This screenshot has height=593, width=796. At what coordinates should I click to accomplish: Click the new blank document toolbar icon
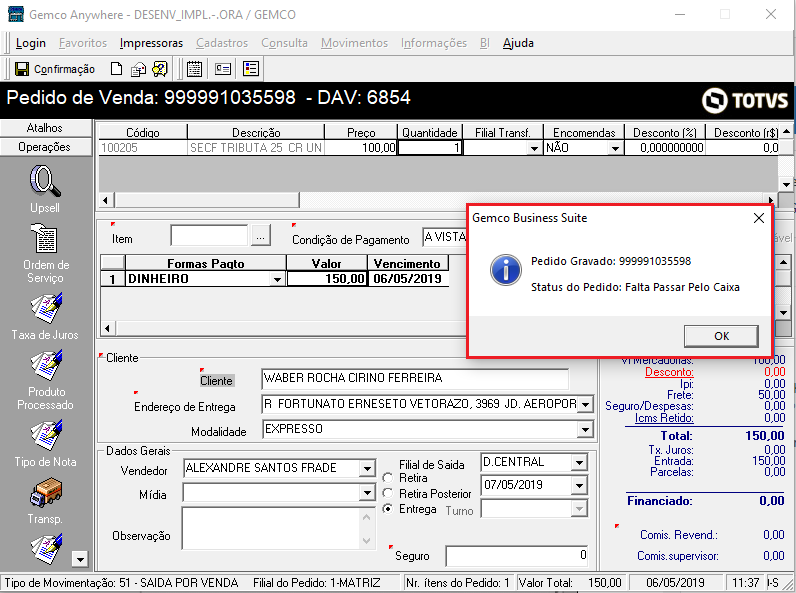pos(116,69)
